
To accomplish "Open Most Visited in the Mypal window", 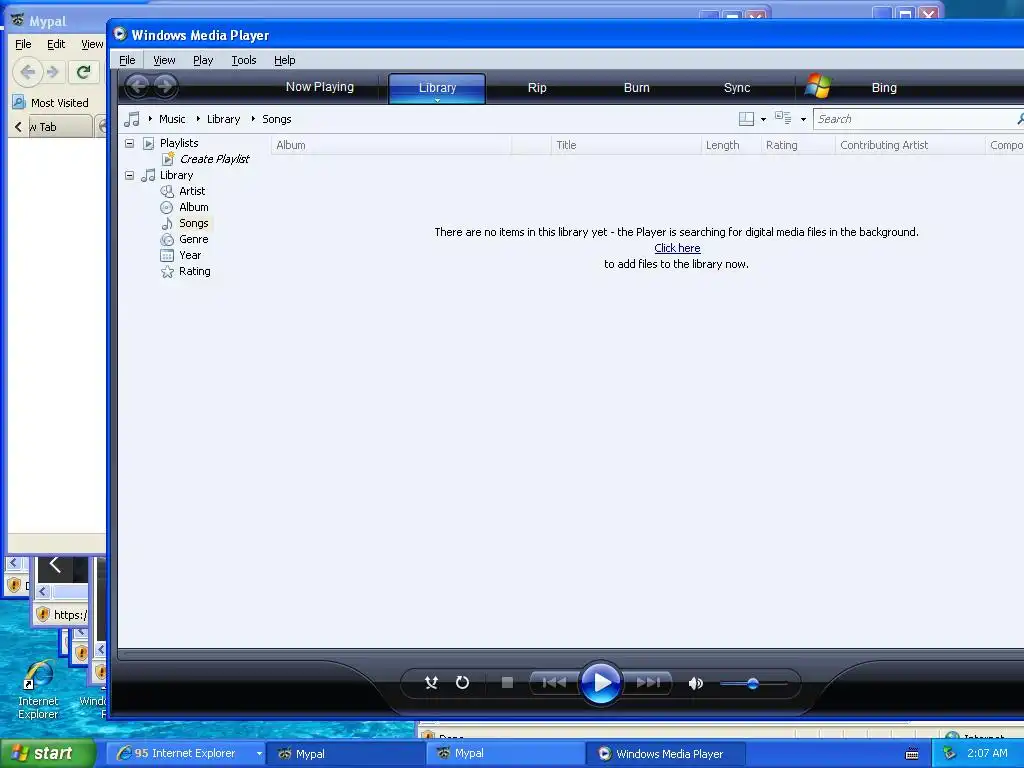I will coord(51,103).
